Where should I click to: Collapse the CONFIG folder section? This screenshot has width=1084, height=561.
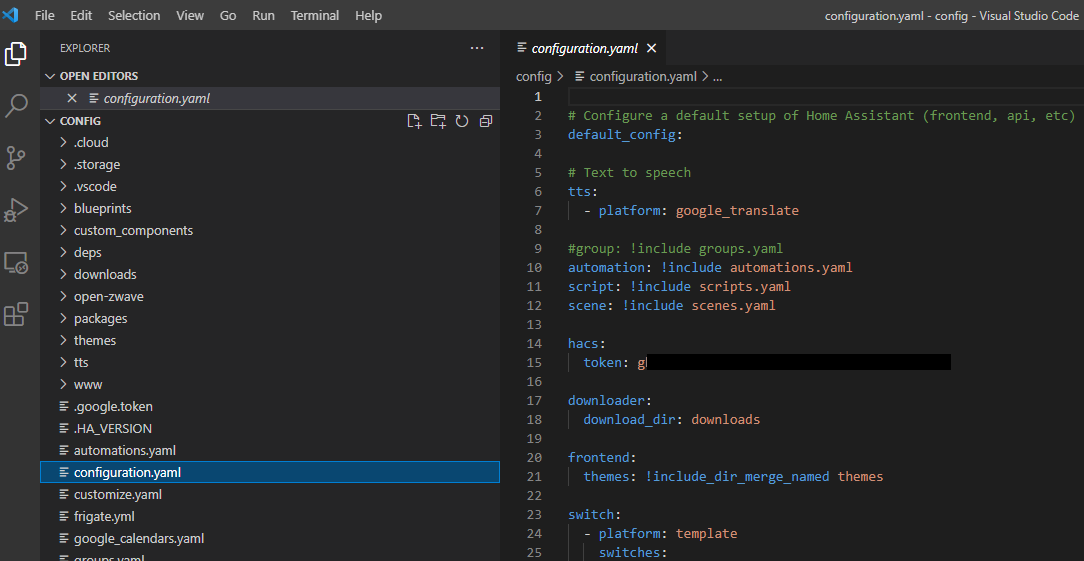tap(50, 121)
